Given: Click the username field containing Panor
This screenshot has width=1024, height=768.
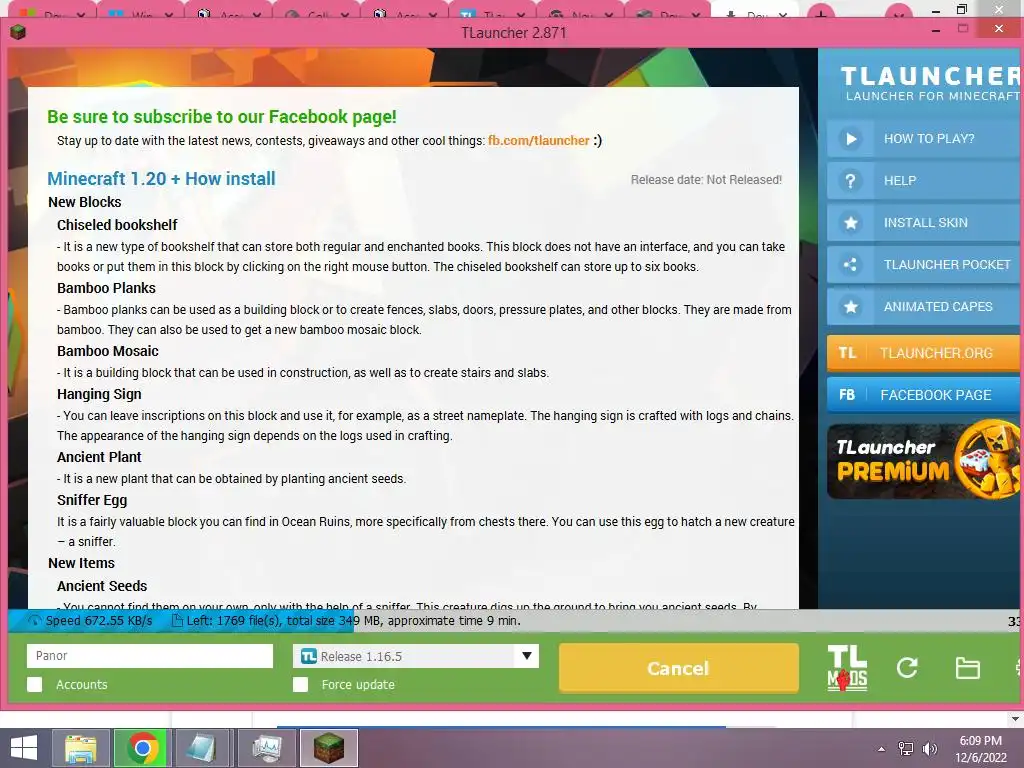Looking at the screenshot, I should (x=150, y=656).
